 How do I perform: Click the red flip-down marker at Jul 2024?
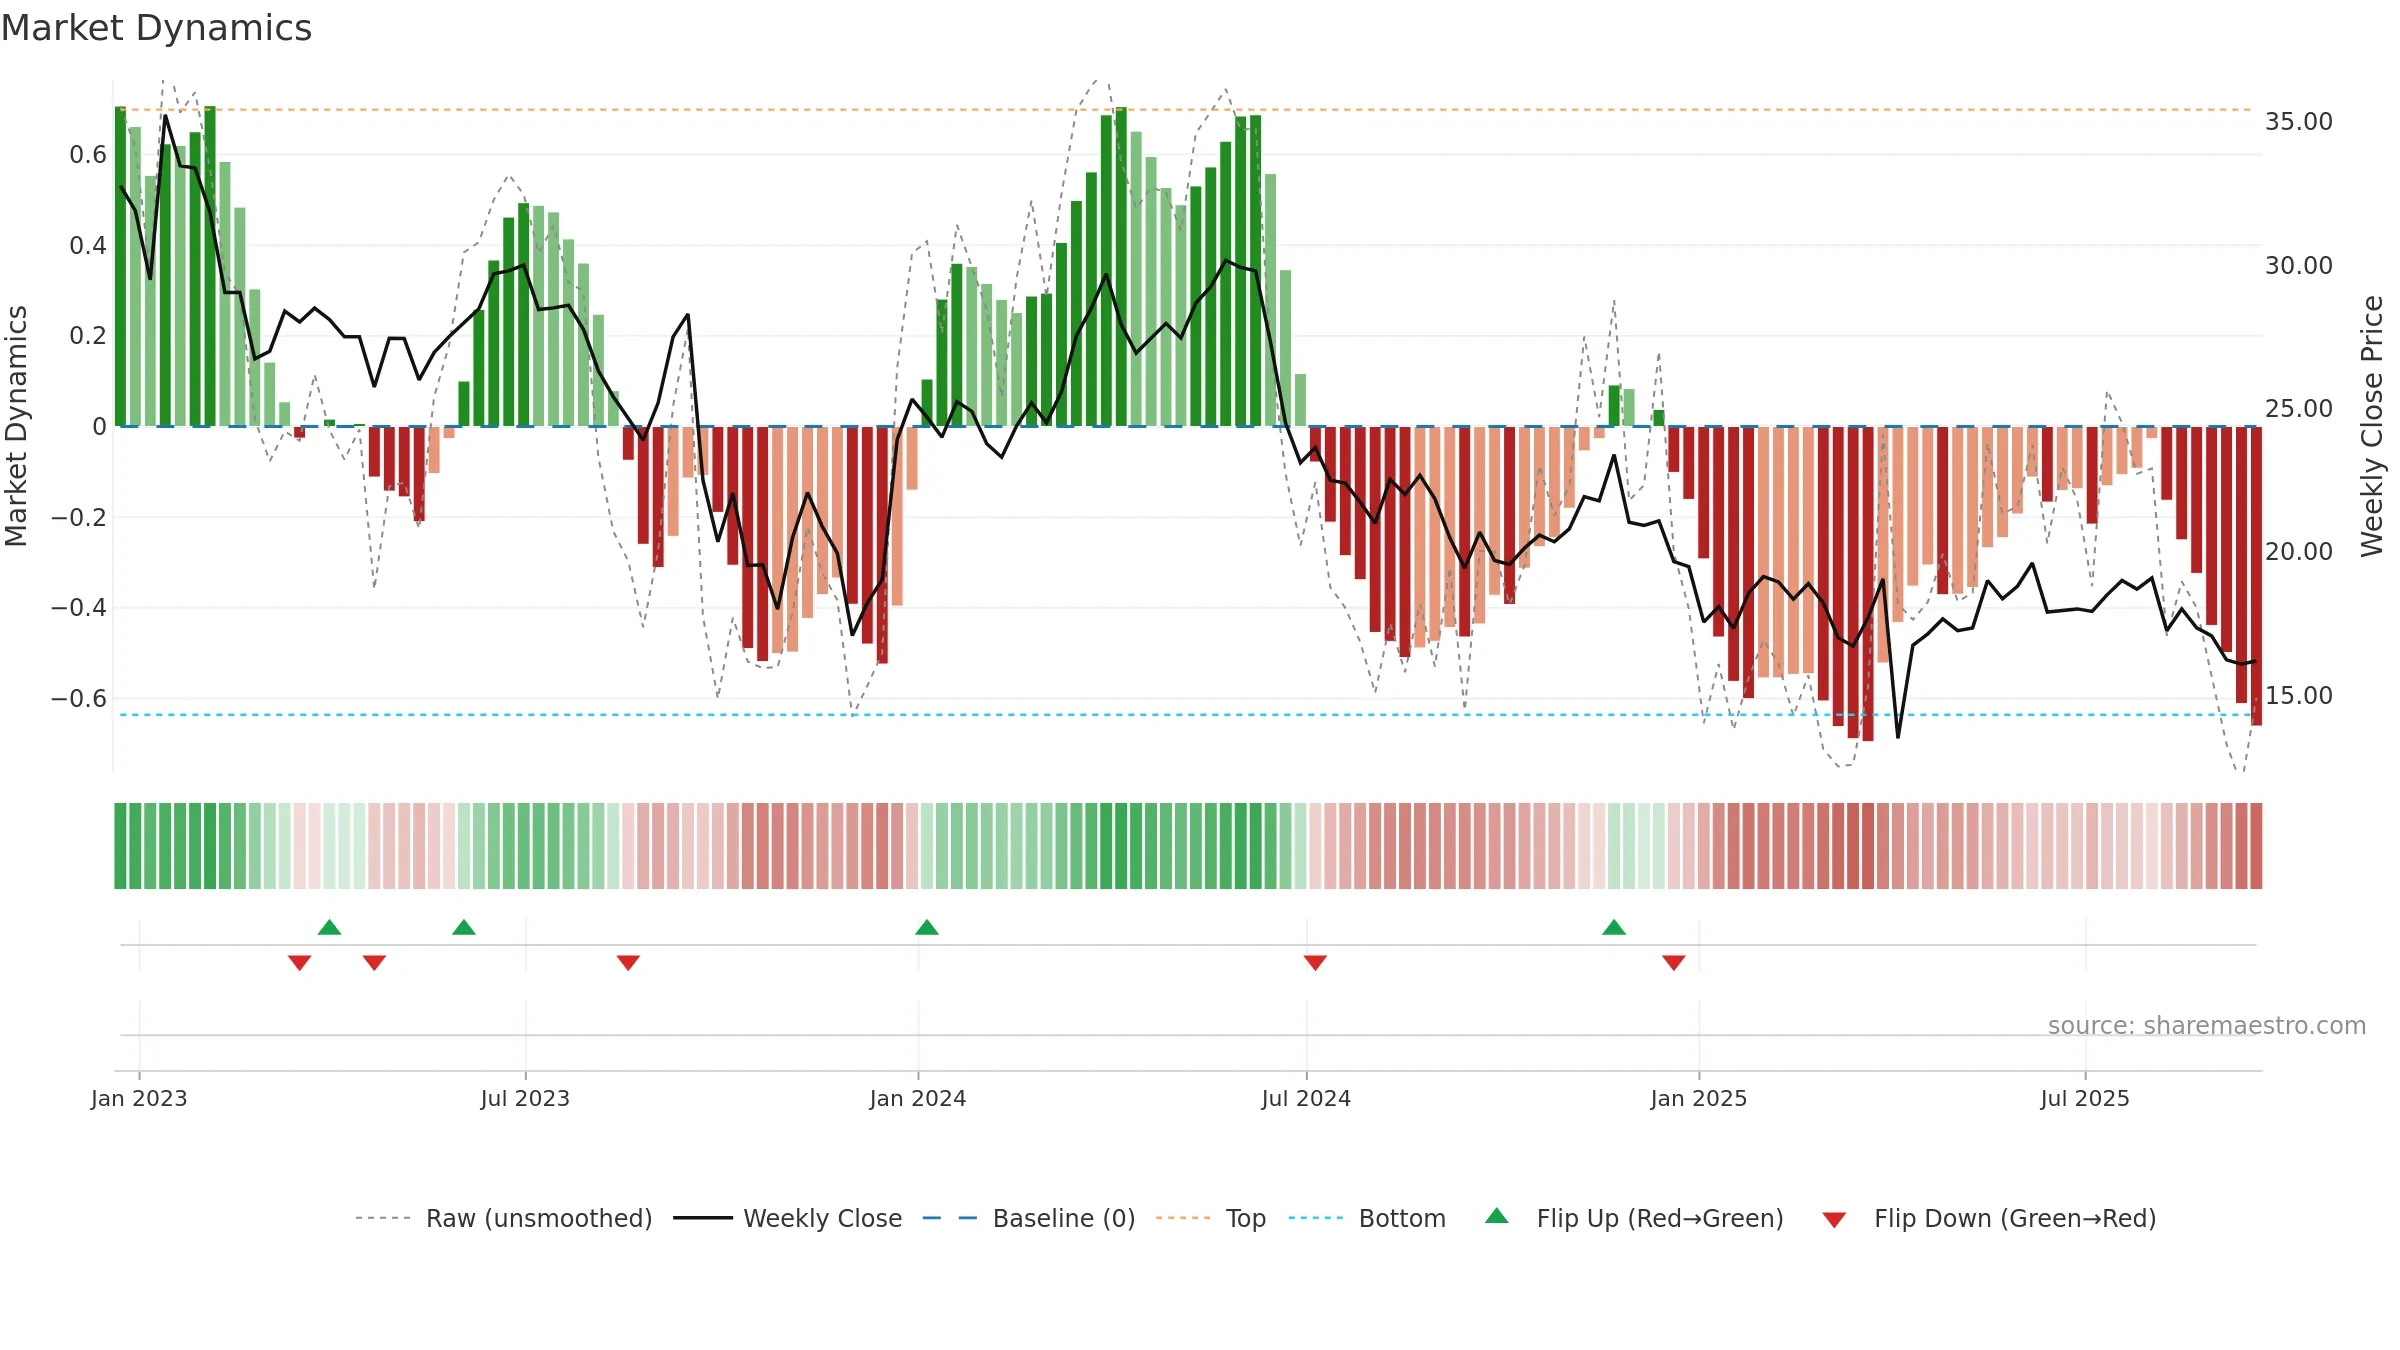click(1315, 962)
